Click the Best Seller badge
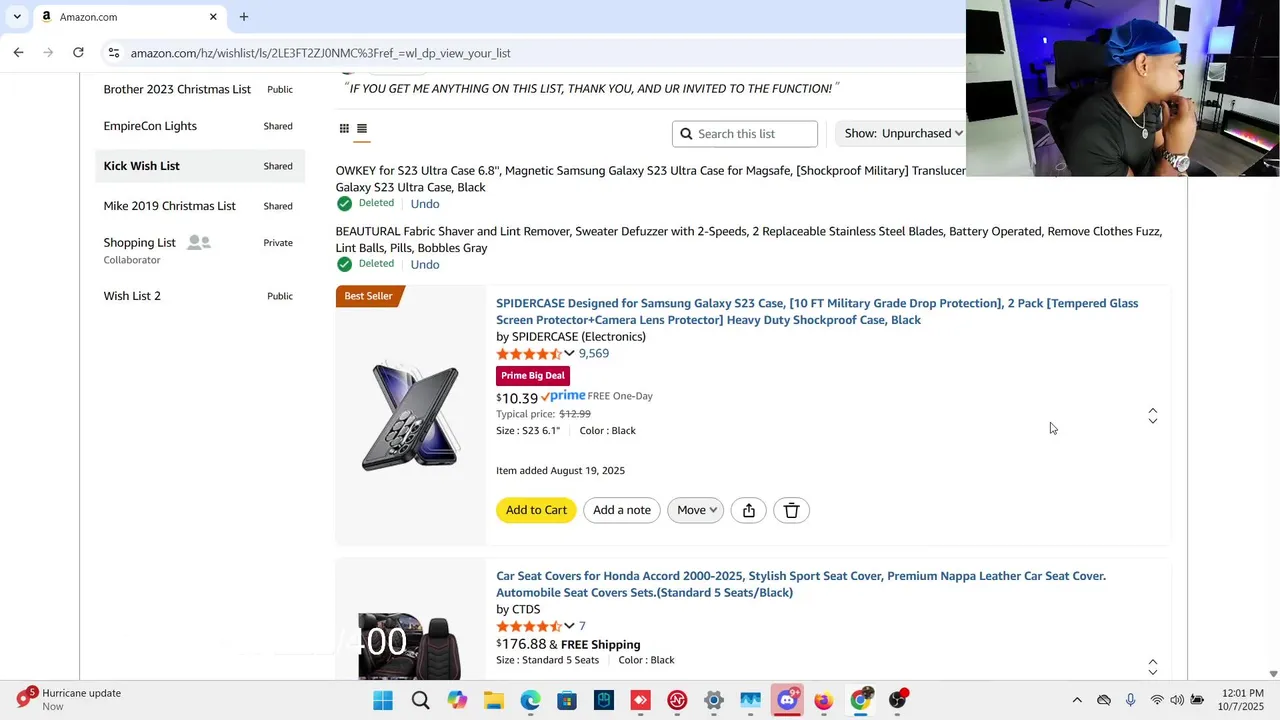Viewport: 1280px width, 720px height. click(x=370, y=296)
